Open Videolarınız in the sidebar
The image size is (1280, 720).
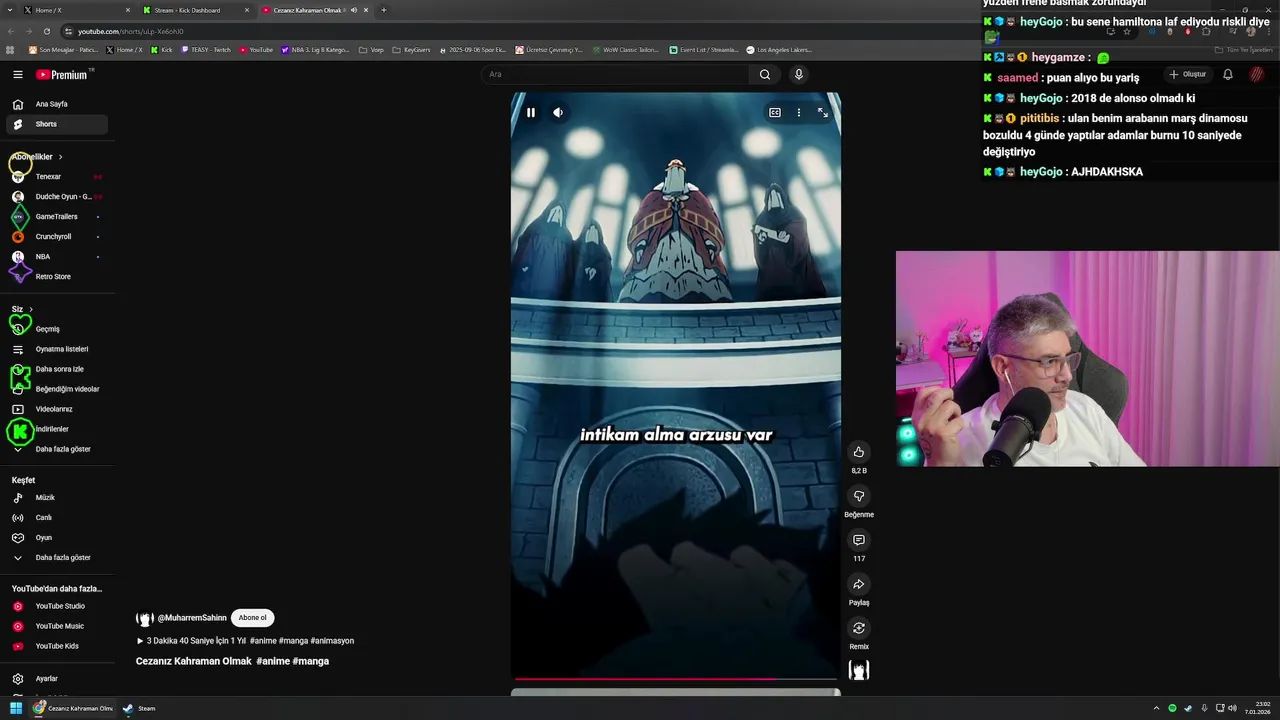[x=57, y=409]
